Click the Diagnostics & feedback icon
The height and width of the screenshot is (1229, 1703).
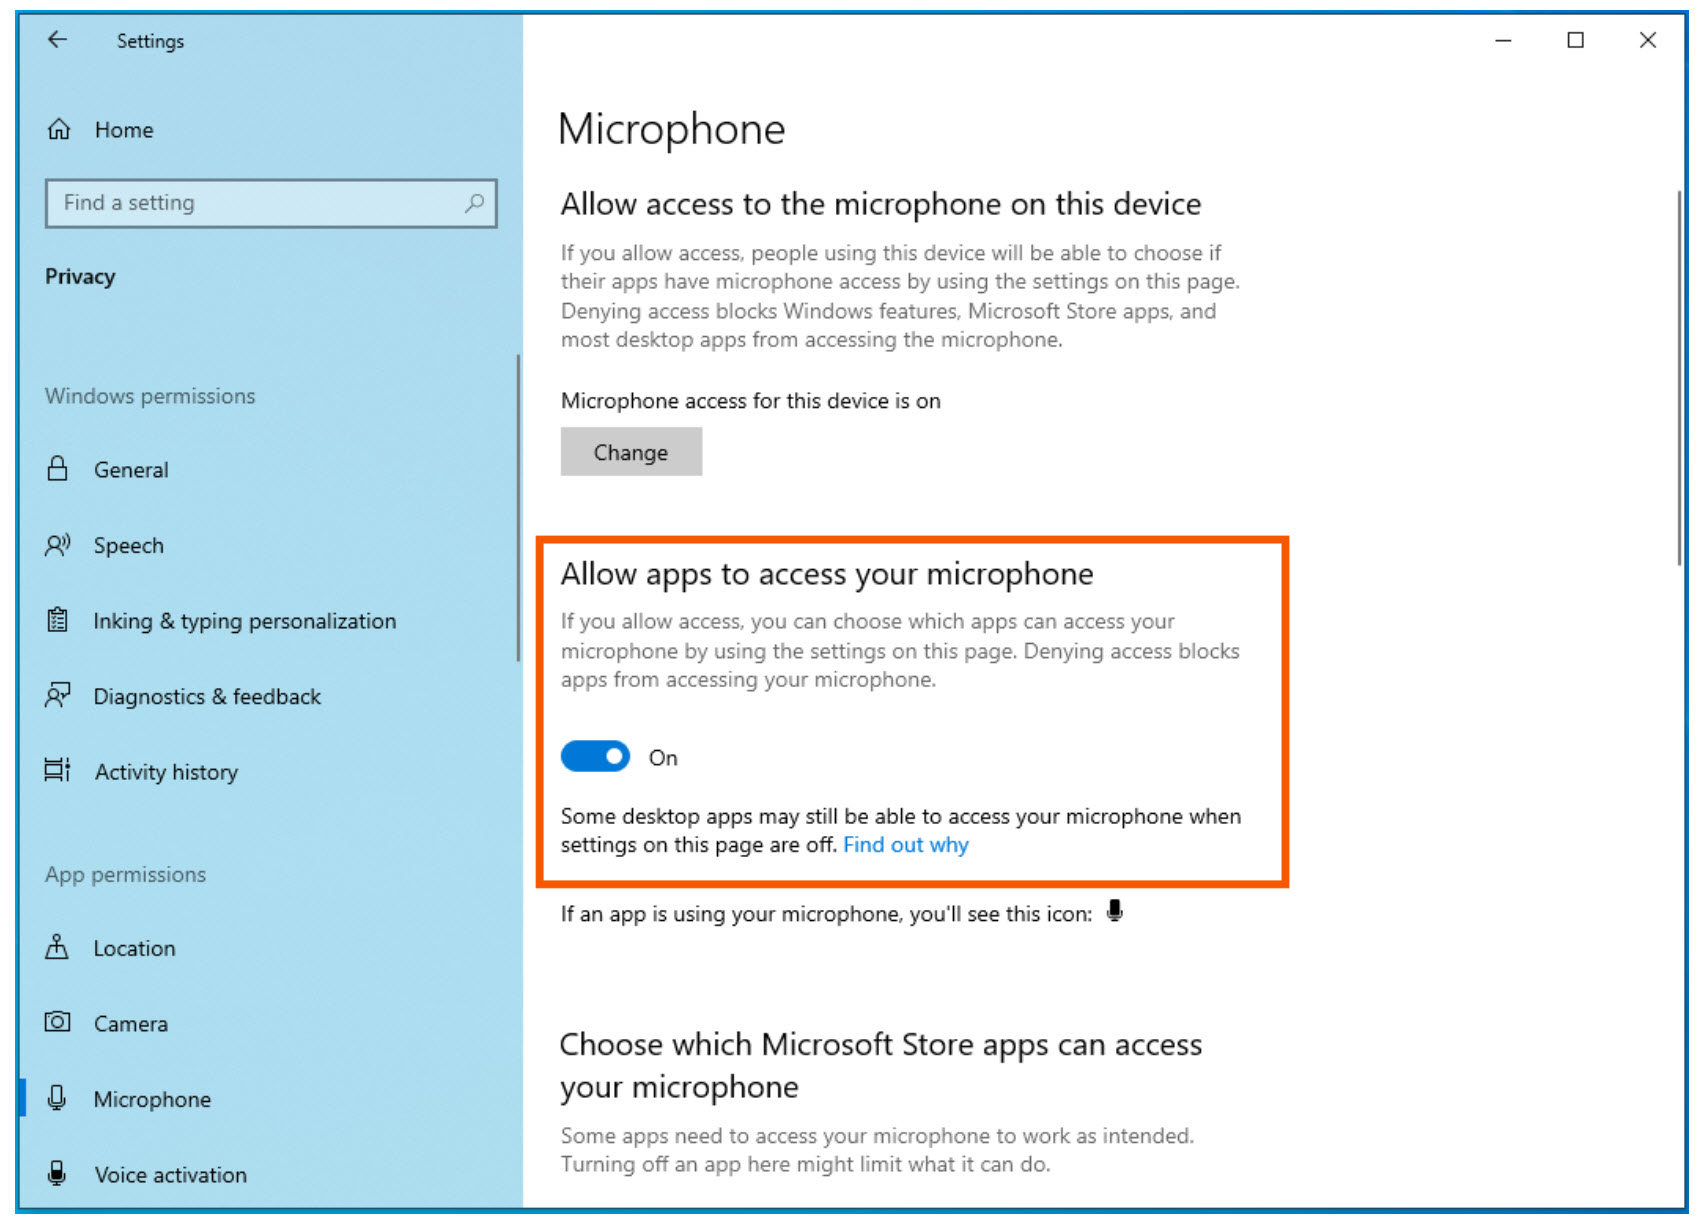tap(58, 696)
